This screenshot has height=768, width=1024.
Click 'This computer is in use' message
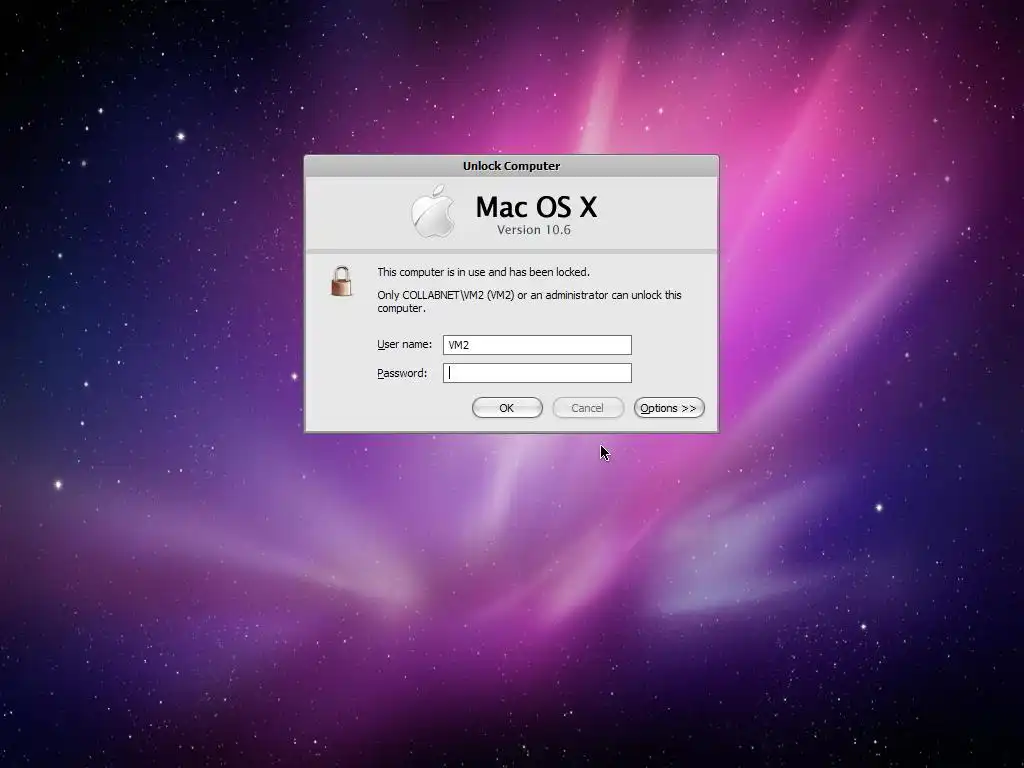tap(483, 272)
